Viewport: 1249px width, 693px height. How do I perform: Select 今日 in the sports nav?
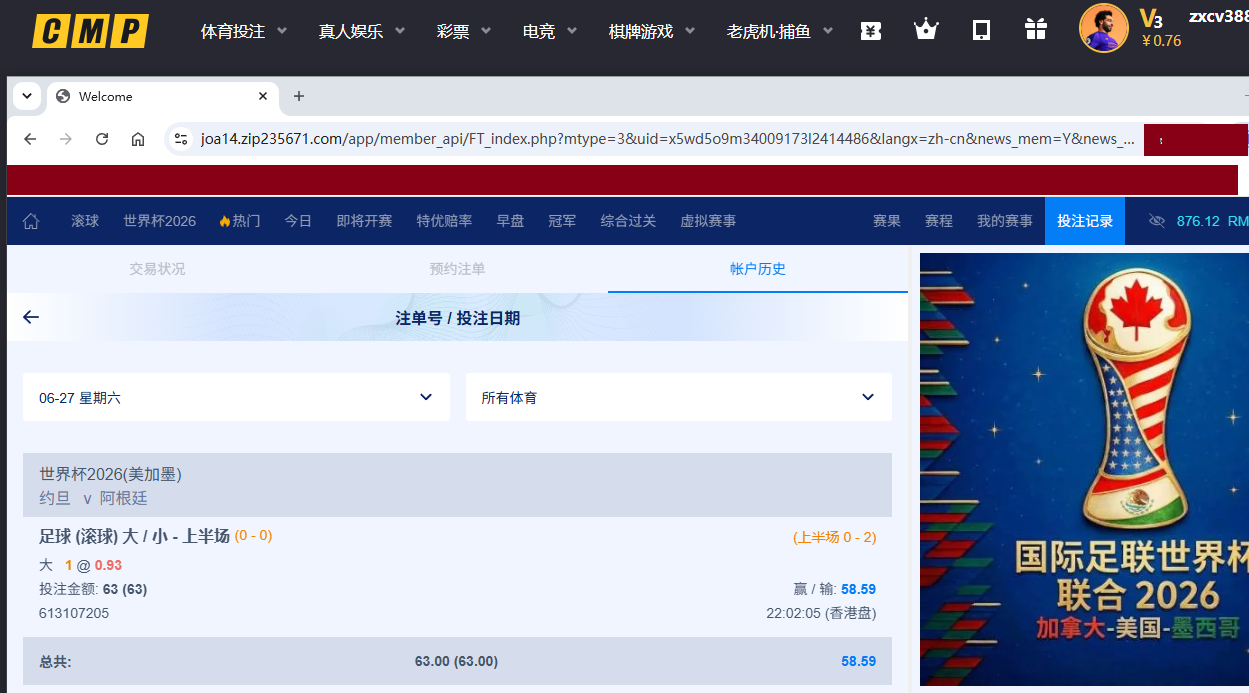[x=298, y=221]
